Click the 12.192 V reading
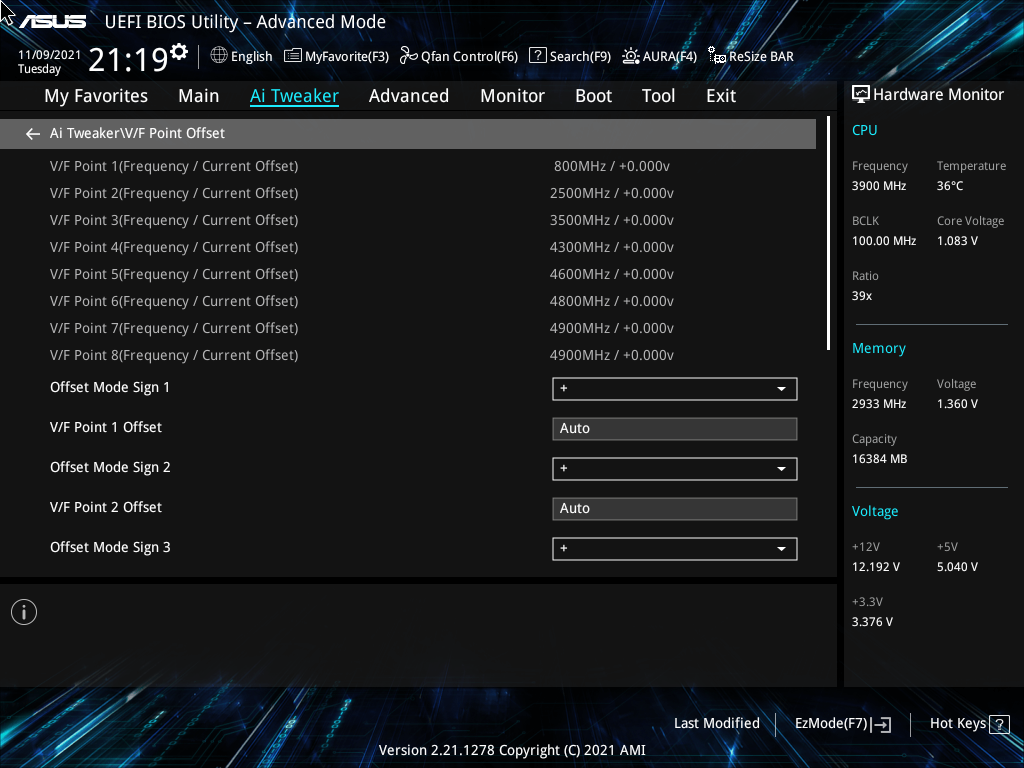This screenshot has height=768, width=1024. pos(876,567)
